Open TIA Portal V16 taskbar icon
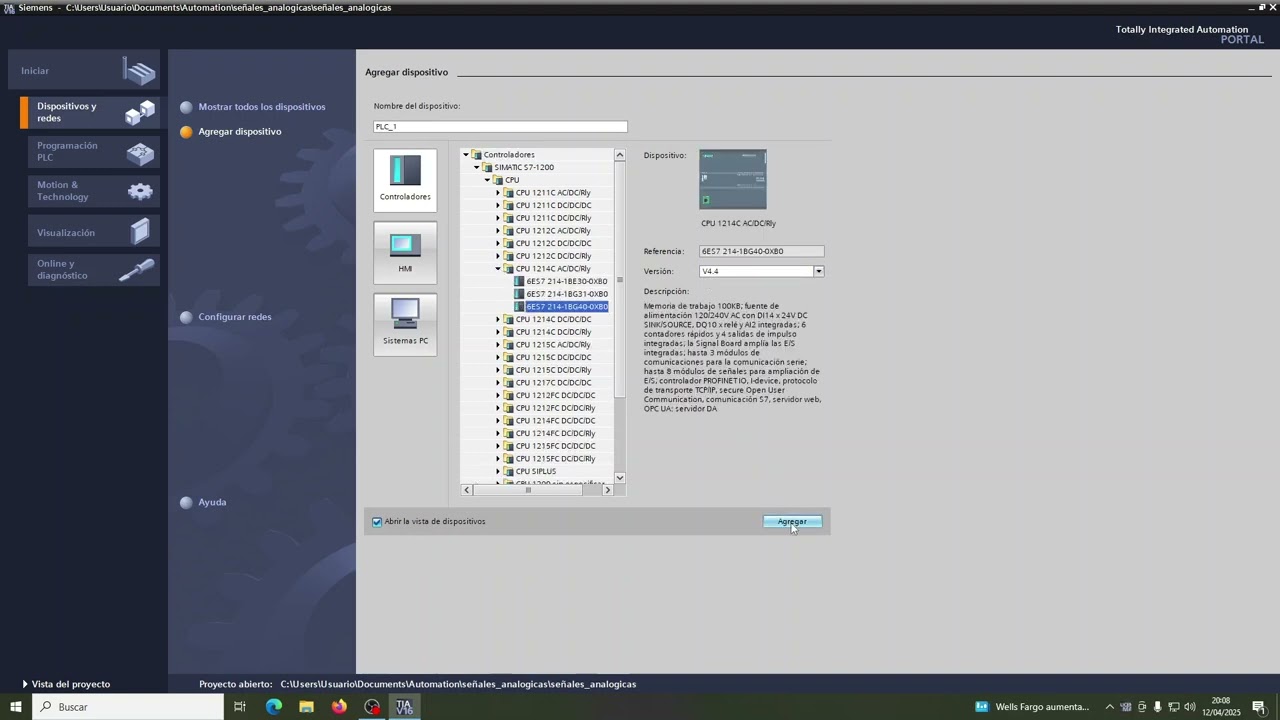The image size is (1280, 720). click(x=404, y=707)
